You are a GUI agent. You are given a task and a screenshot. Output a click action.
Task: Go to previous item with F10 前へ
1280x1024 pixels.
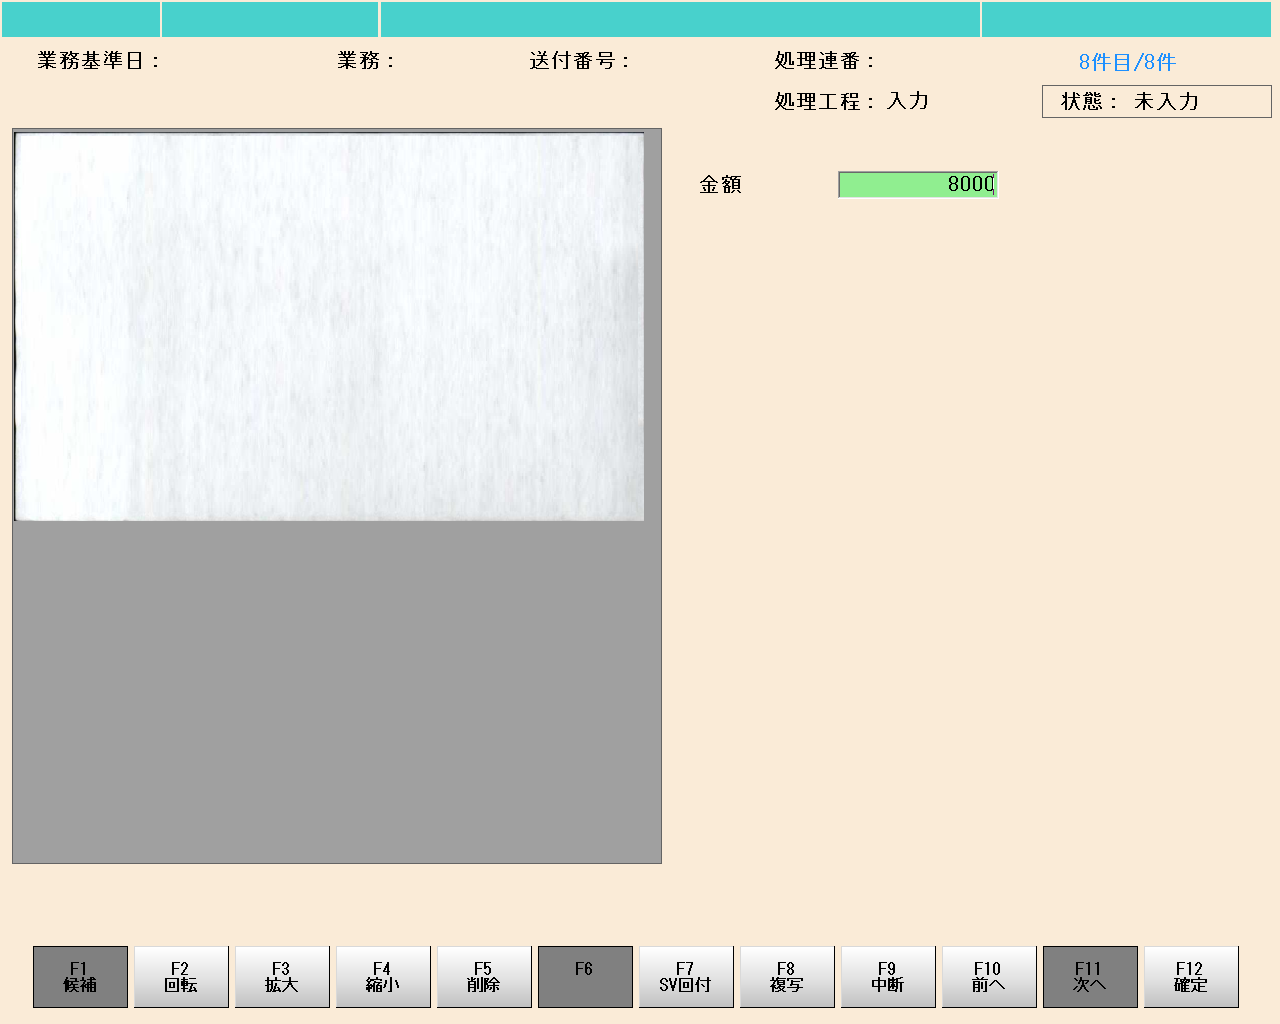point(989,976)
